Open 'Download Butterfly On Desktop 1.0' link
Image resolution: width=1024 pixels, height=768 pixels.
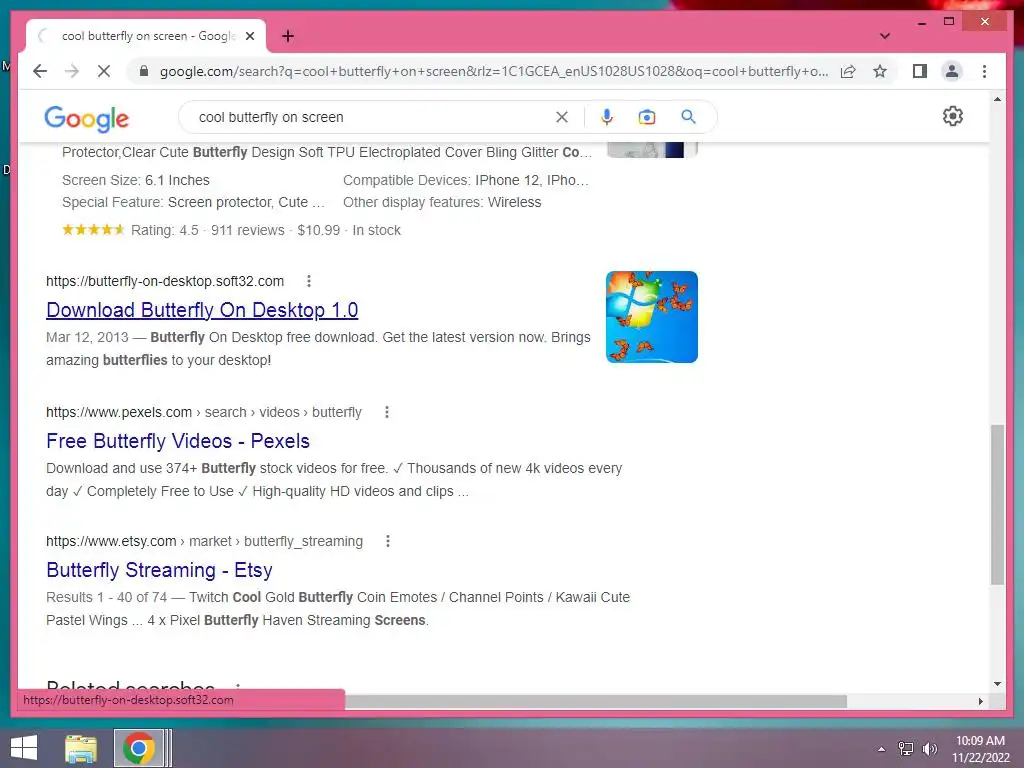(202, 310)
